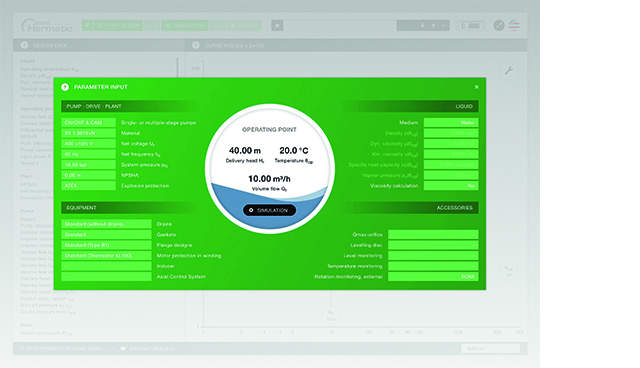This screenshot has width=640, height=368.
Task: Open the Drains dropdown set to Standard
Action: coord(106,224)
